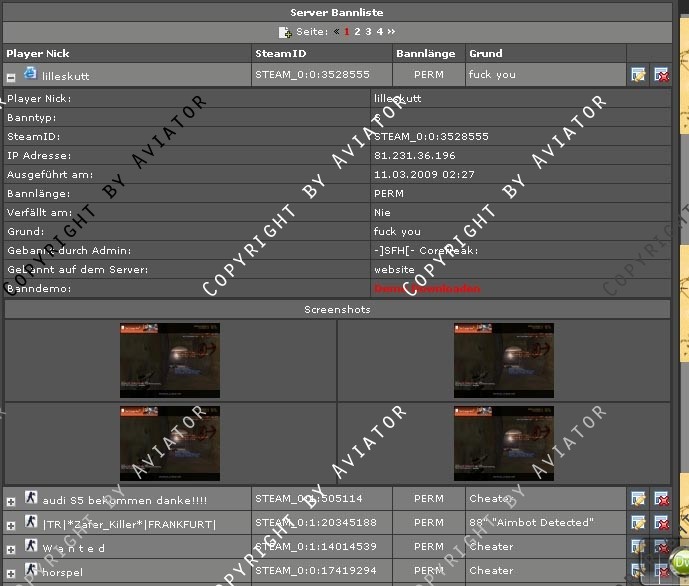This screenshot has width=689, height=586.
Task: Click the Counter-Strike icon next to horspel
Action: point(31,571)
